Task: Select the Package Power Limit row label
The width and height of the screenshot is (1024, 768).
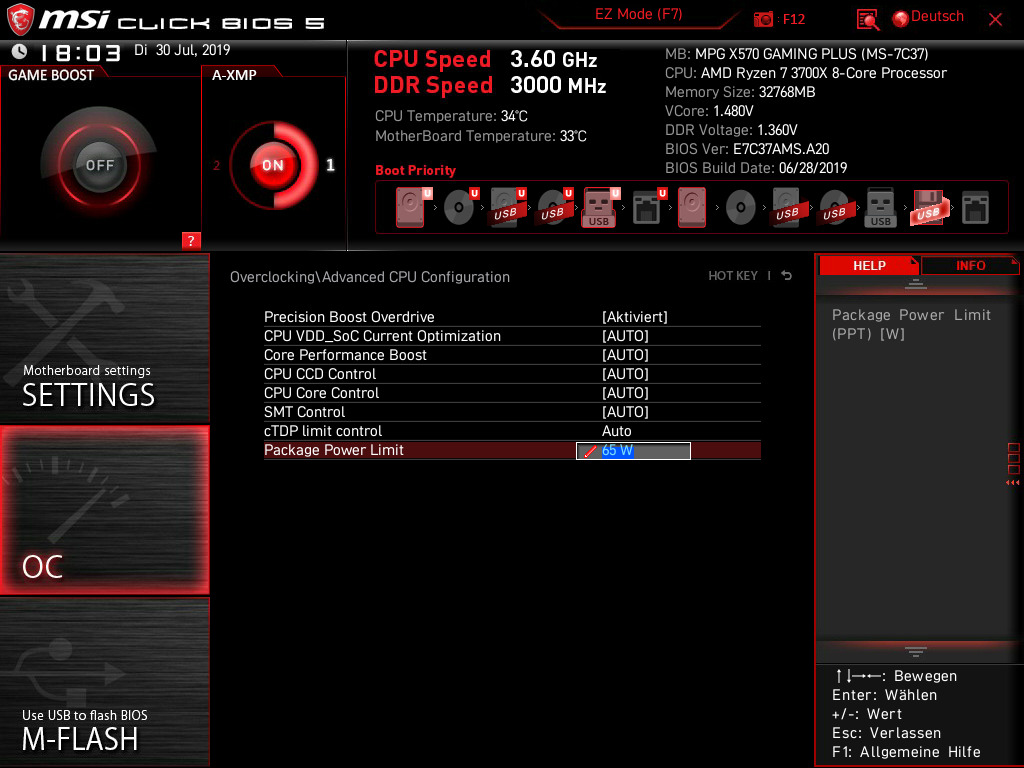Action: (334, 450)
